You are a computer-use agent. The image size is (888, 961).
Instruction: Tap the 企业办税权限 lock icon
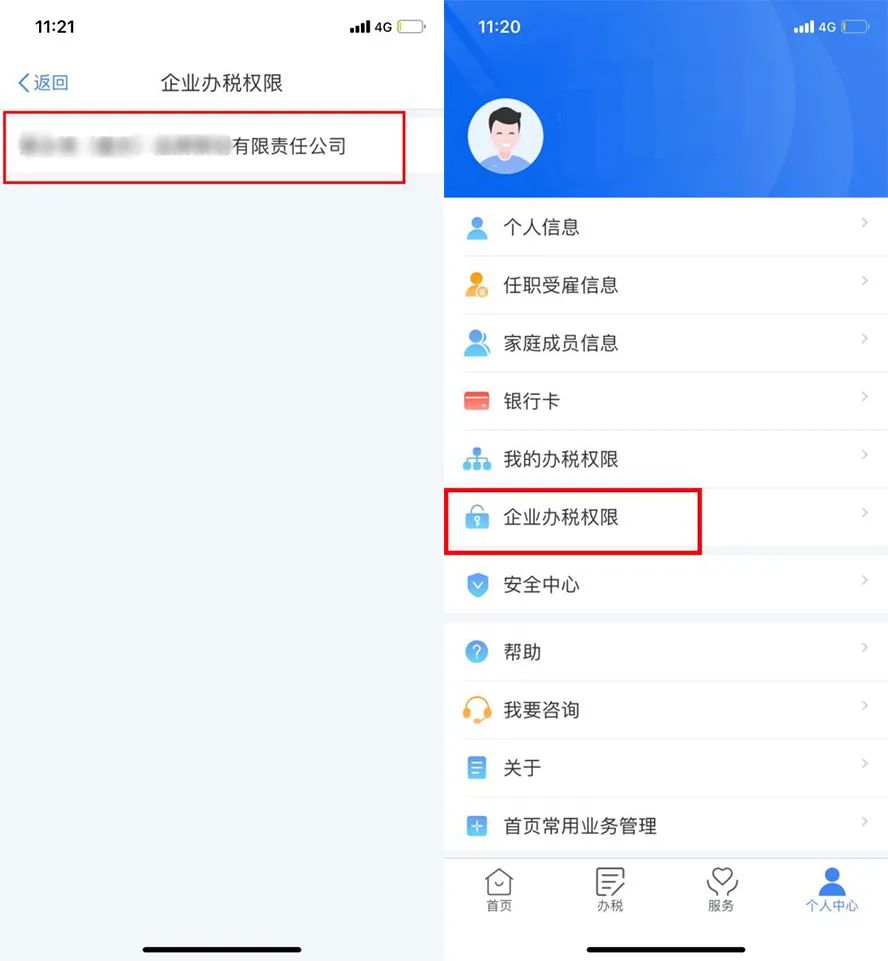(477, 517)
